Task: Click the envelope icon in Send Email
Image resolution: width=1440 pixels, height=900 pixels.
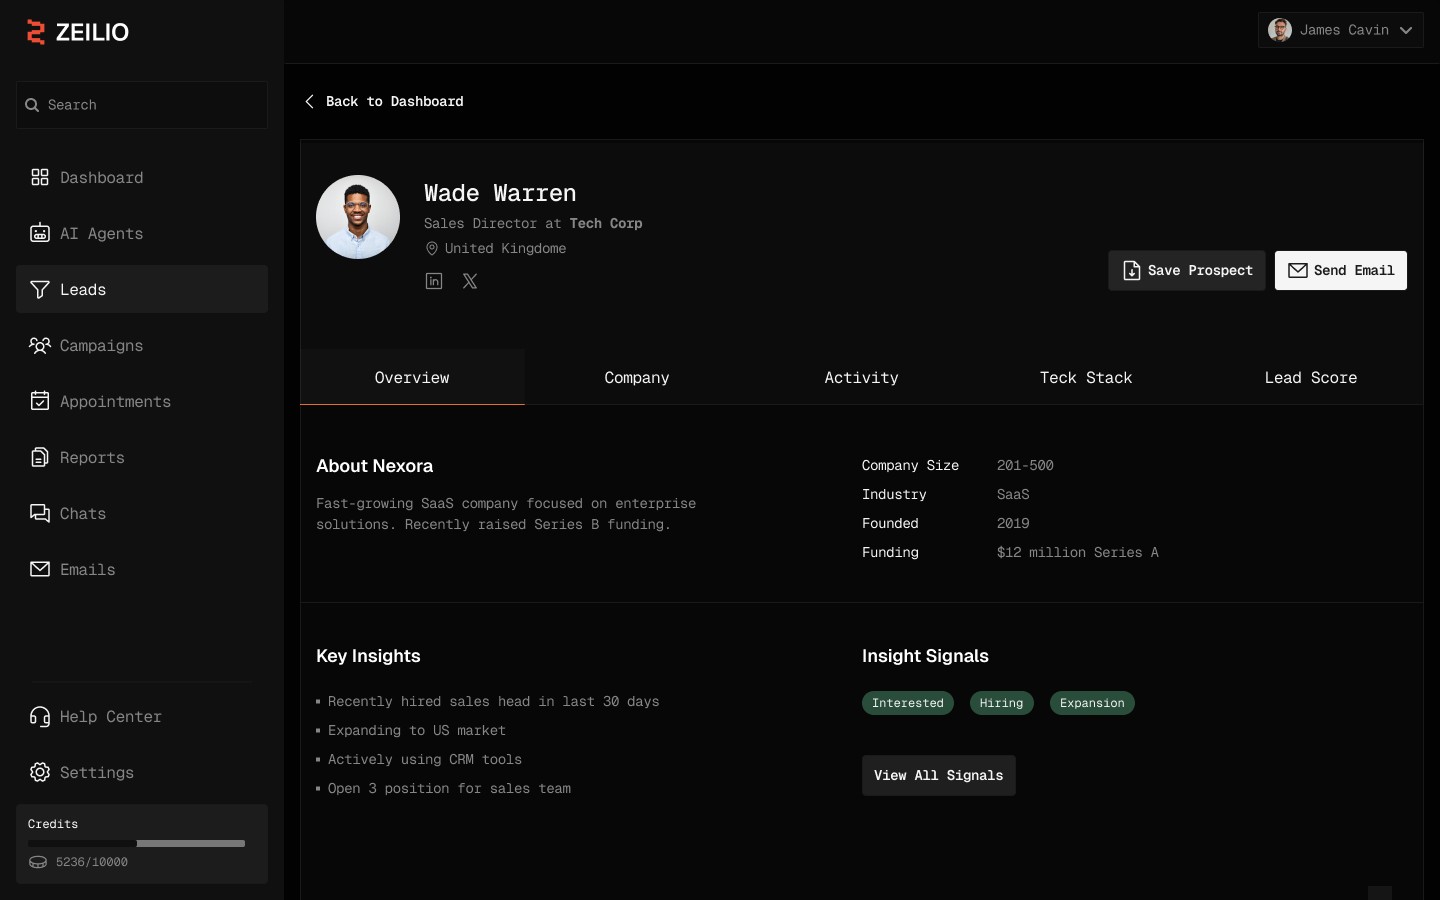Action: tap(1298, 270)
